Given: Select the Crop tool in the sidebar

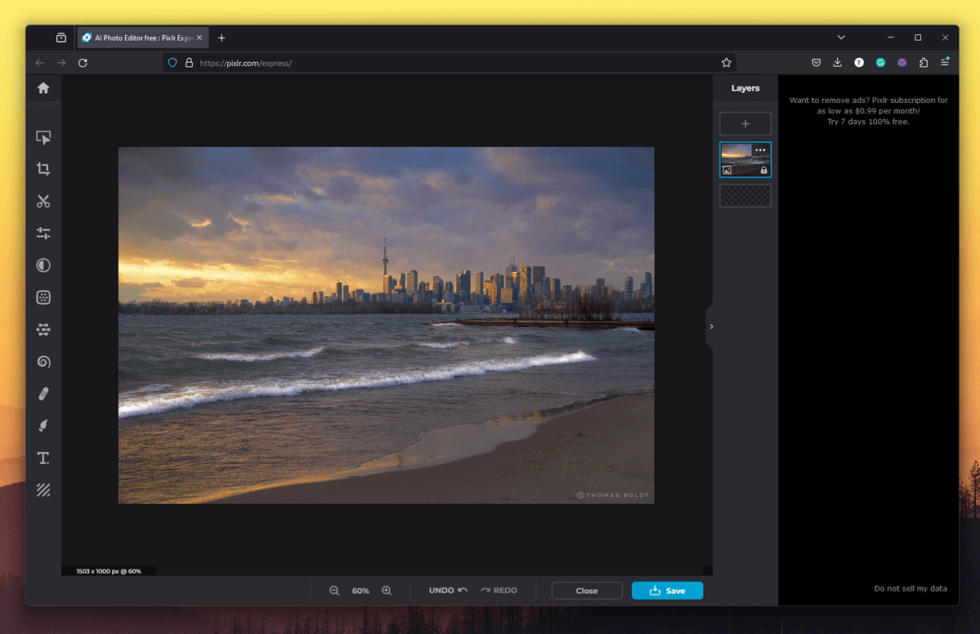Looking at the screenshot, I should 44,168.
